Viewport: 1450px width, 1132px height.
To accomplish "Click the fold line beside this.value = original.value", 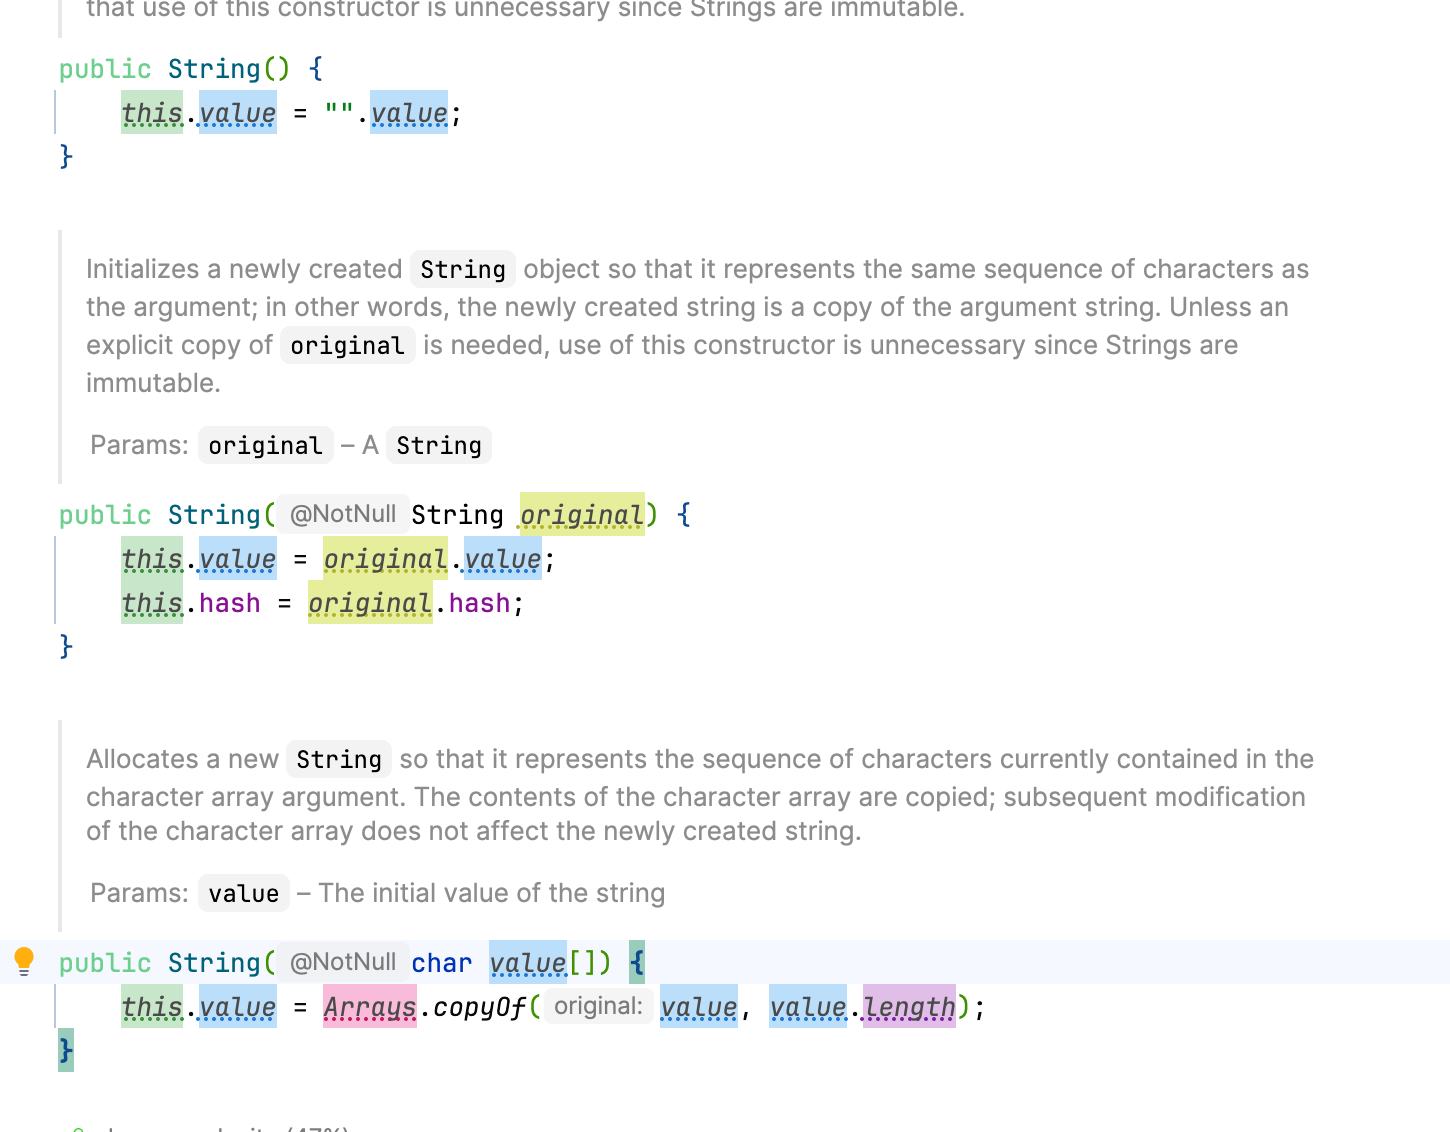I will click(x=56, y=581).
